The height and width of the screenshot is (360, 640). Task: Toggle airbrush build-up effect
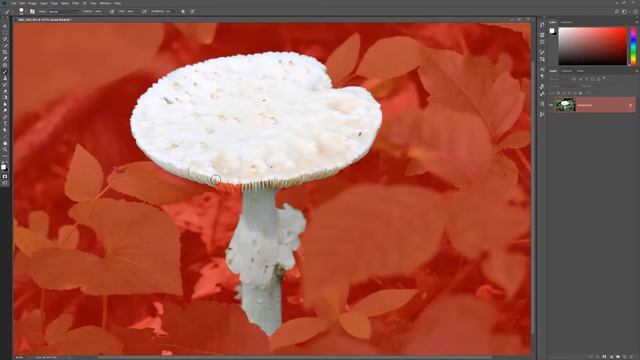coord(144,11)
